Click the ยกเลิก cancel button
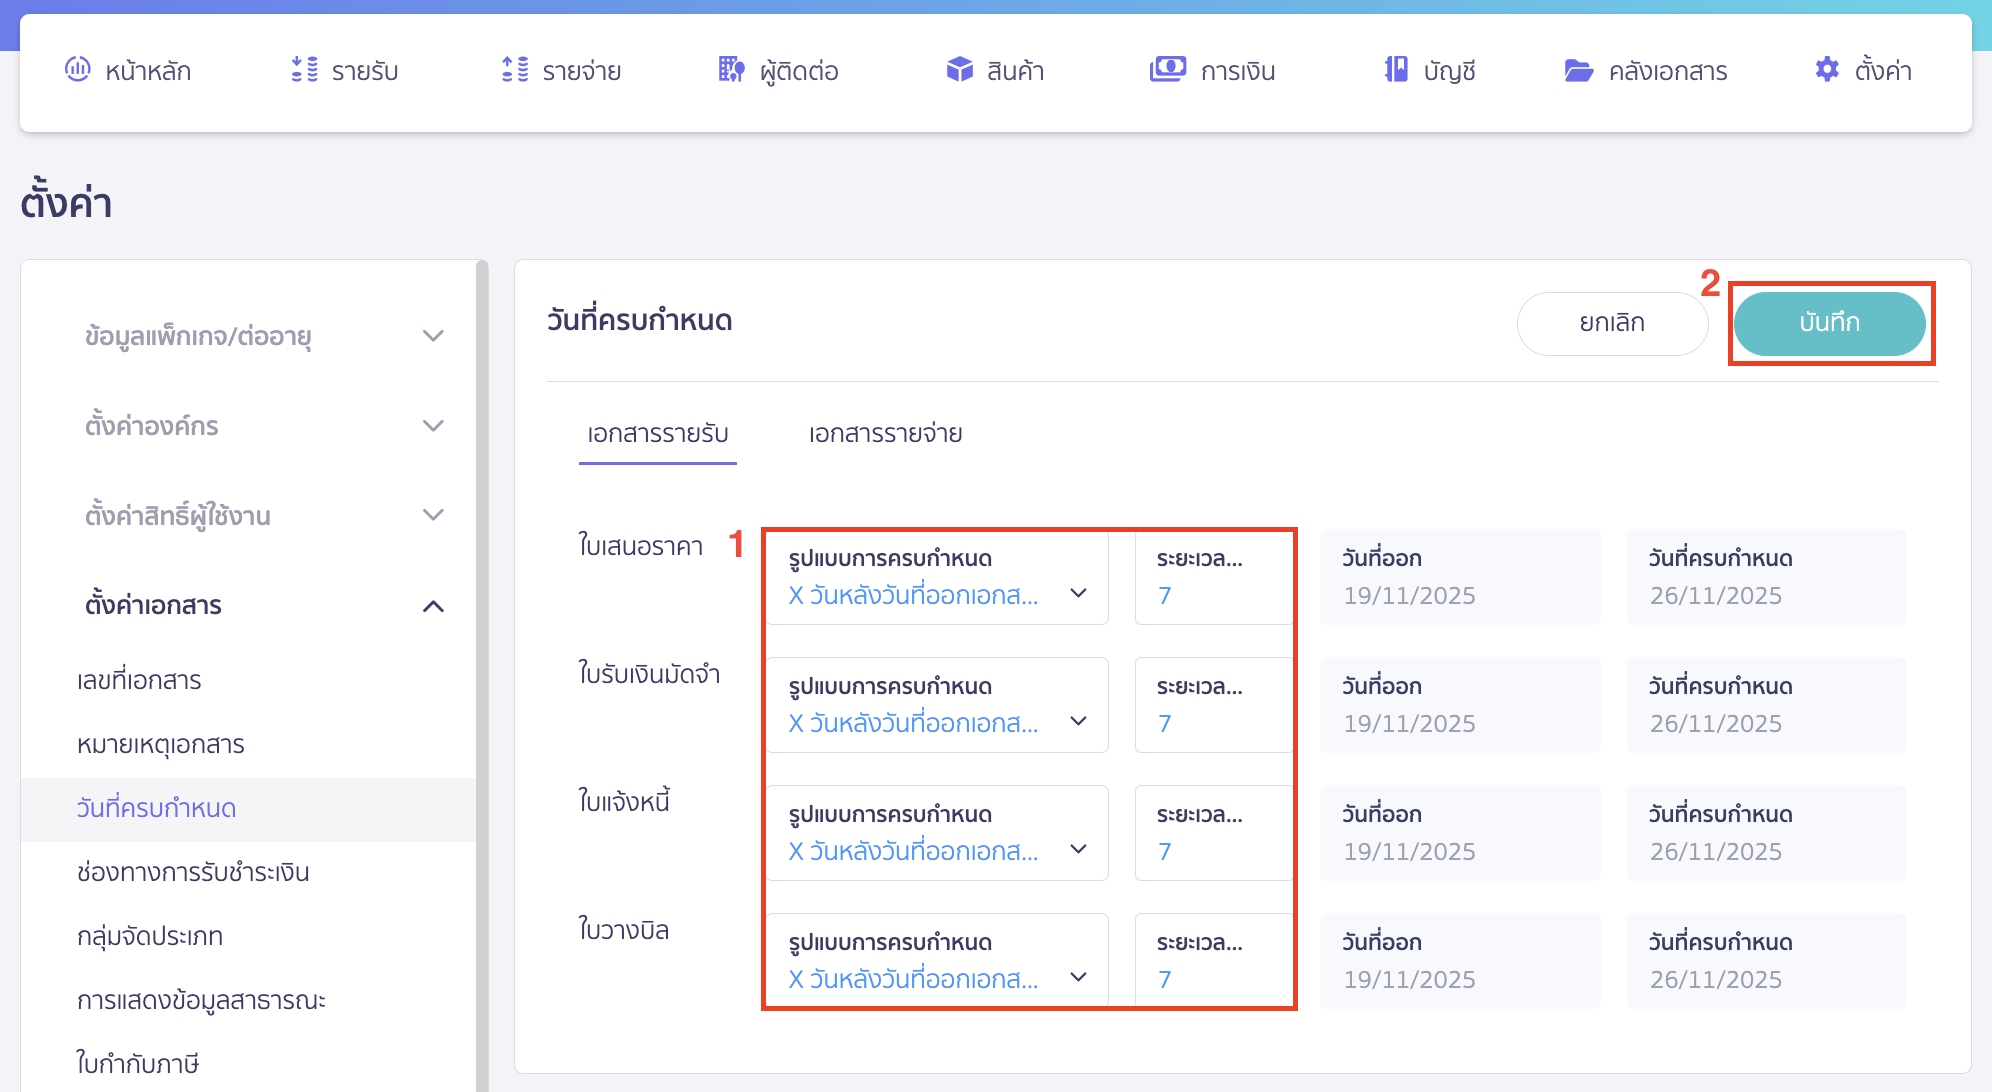Viewport: 1992px width, 1092px height. [1611, 323]
